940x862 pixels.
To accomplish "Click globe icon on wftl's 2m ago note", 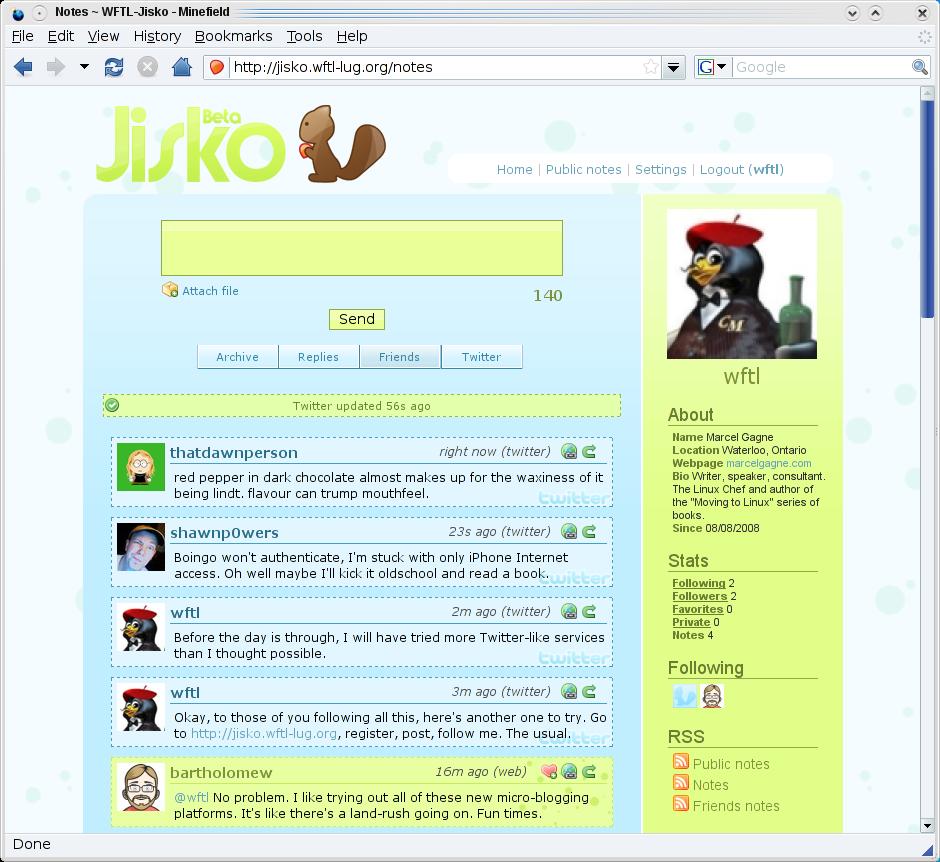I will 569,611.
